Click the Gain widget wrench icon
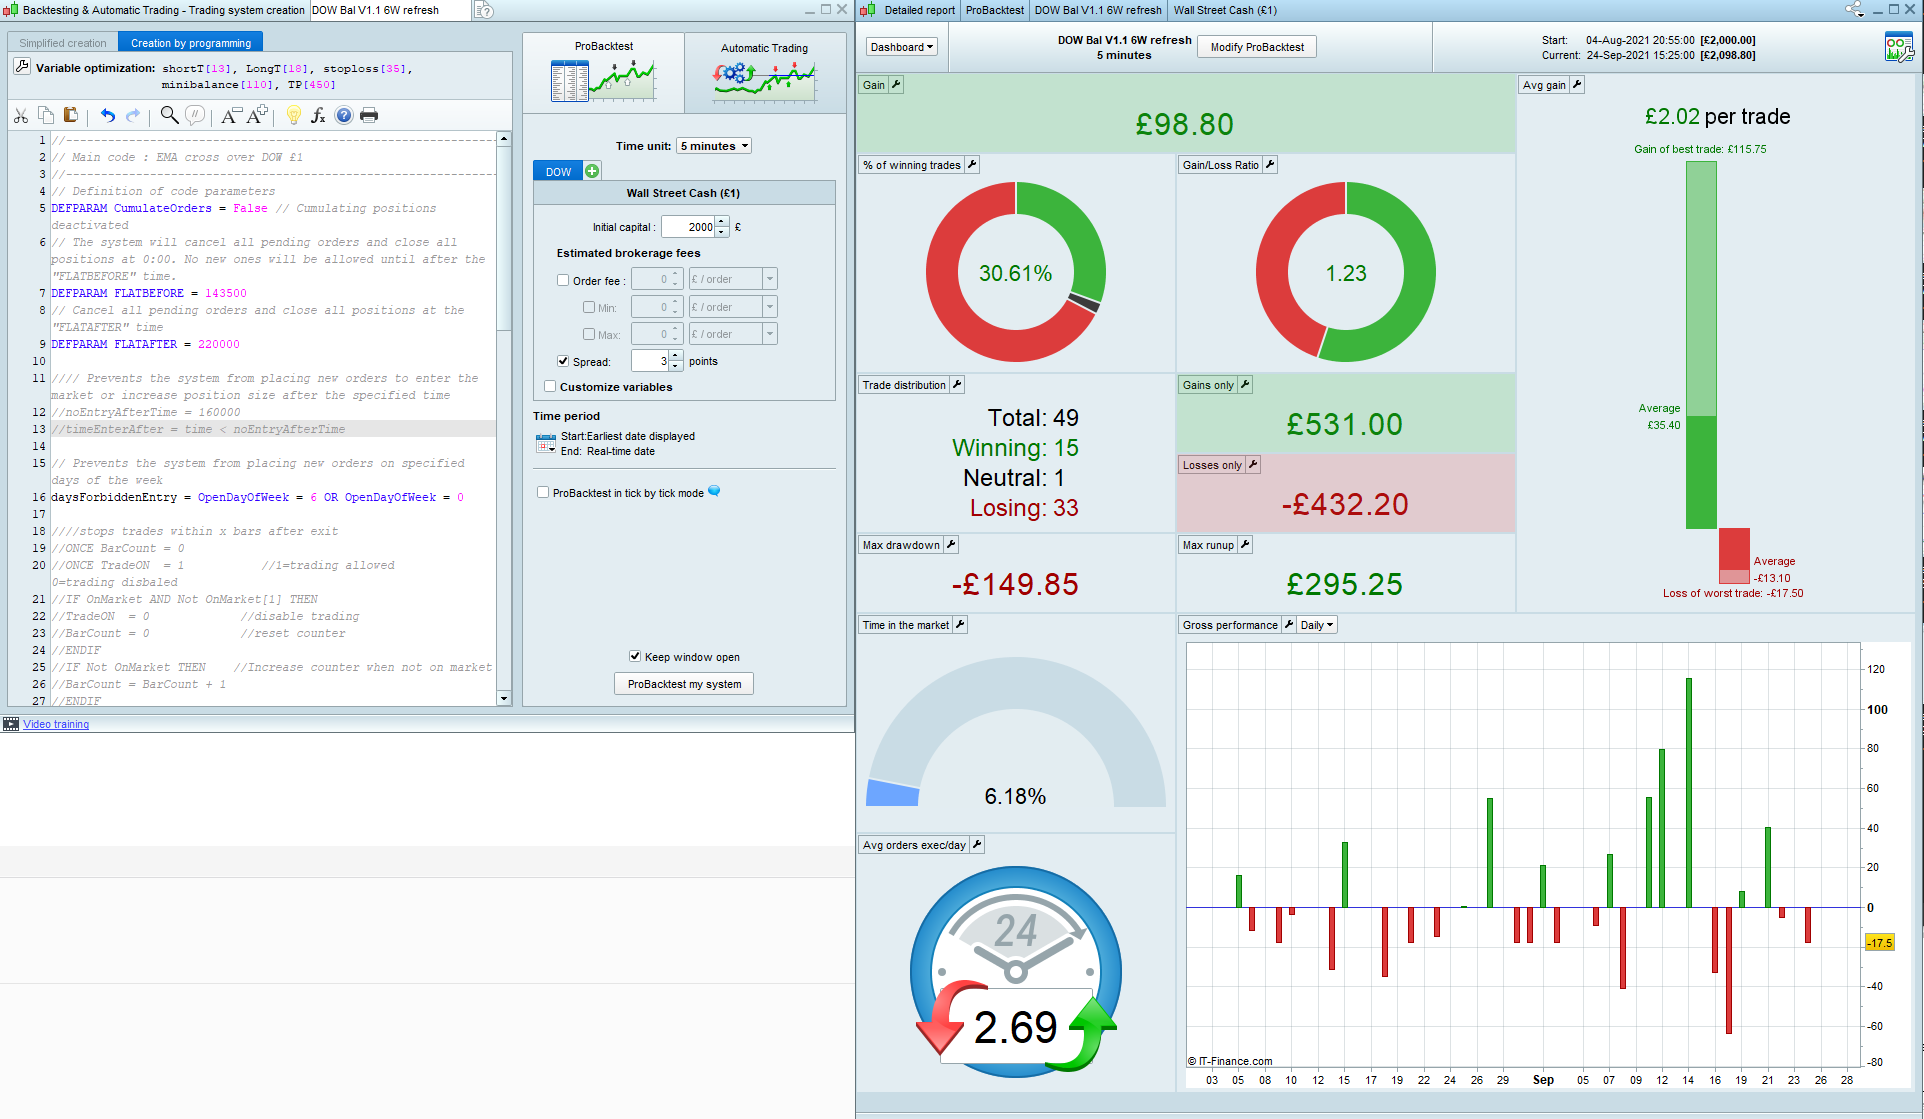 pyautogui.click(x=896, y=85)
